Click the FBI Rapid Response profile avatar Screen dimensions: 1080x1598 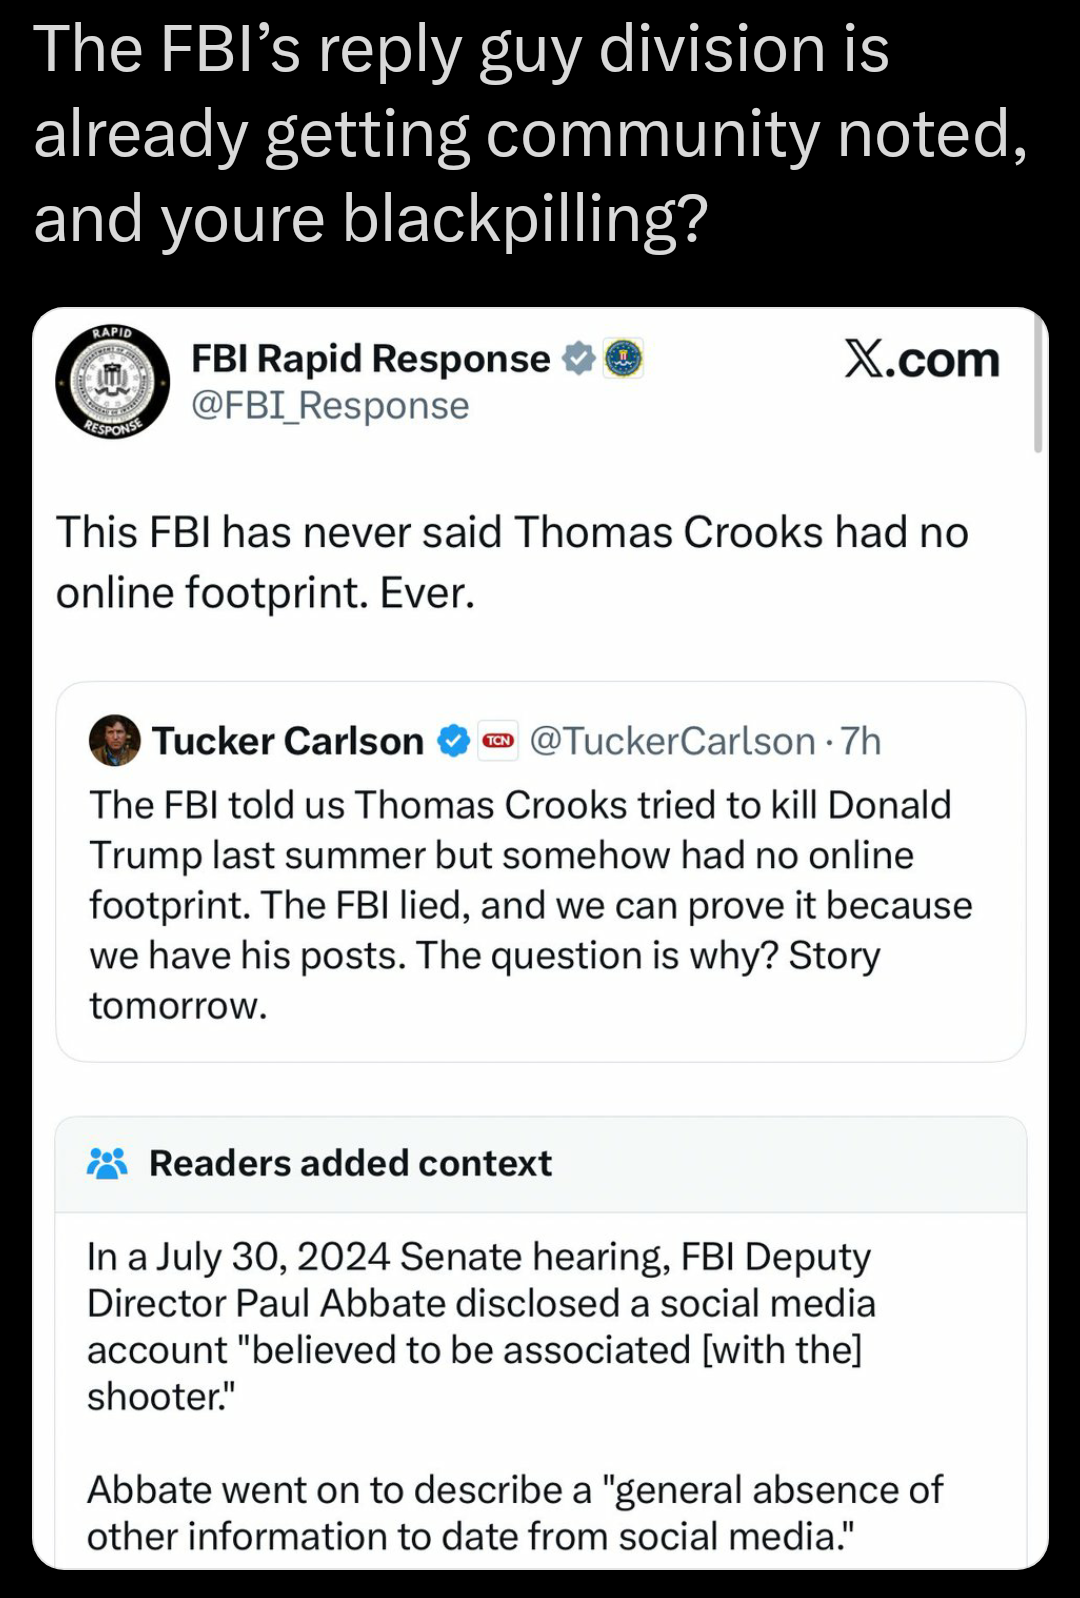[112, 382]
